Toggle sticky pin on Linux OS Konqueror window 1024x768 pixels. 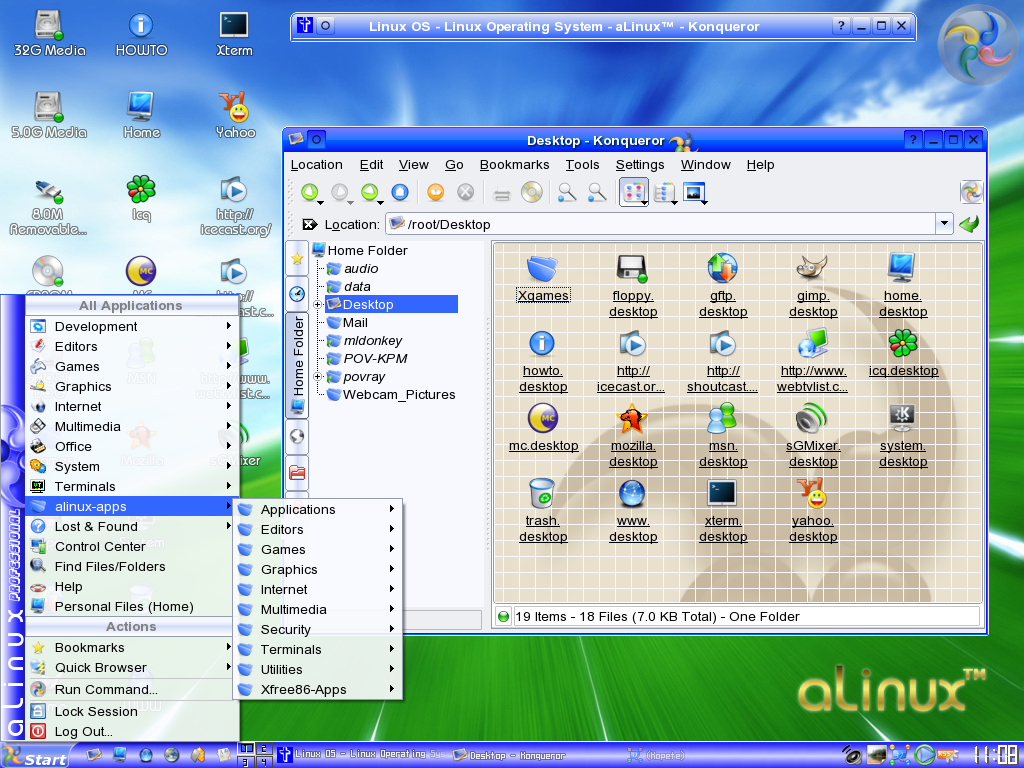point(325,26)
